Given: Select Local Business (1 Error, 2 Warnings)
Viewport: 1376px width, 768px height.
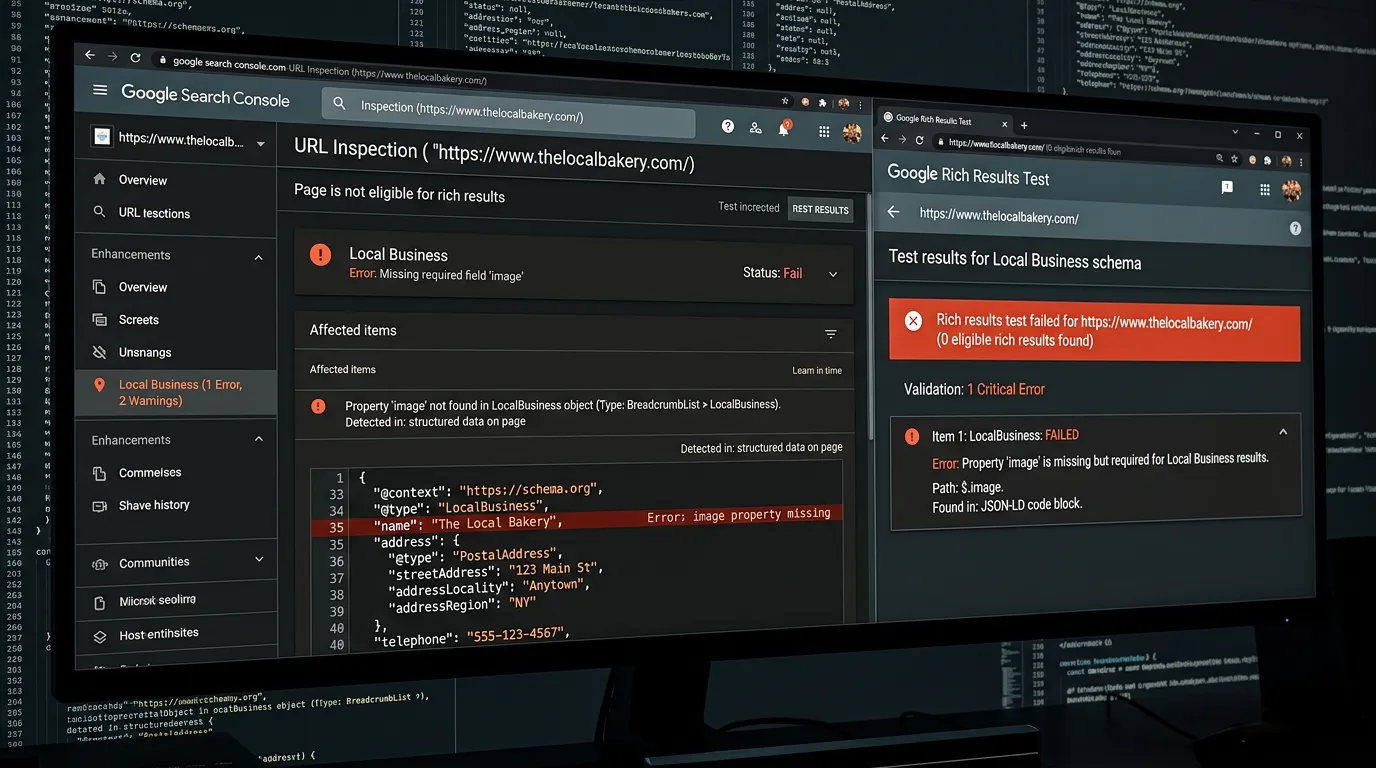Looking at the screenshot, I should pyautogui.click(x=176, y=392).
